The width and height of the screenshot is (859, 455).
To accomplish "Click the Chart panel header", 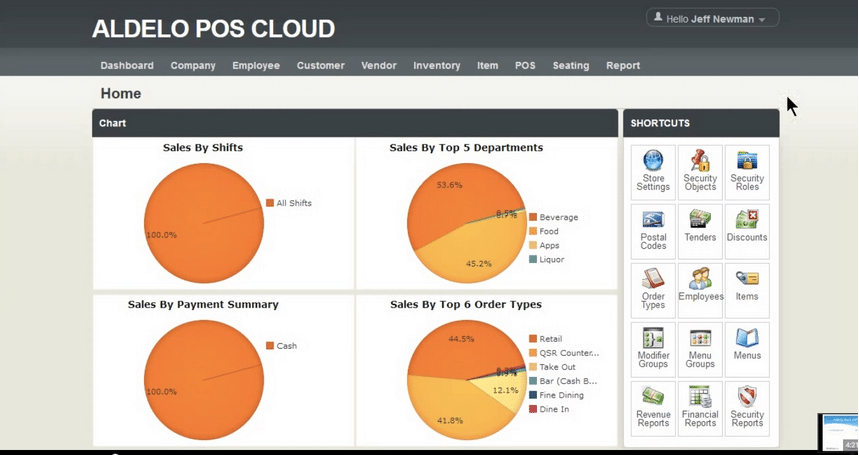I will point(355,123).
